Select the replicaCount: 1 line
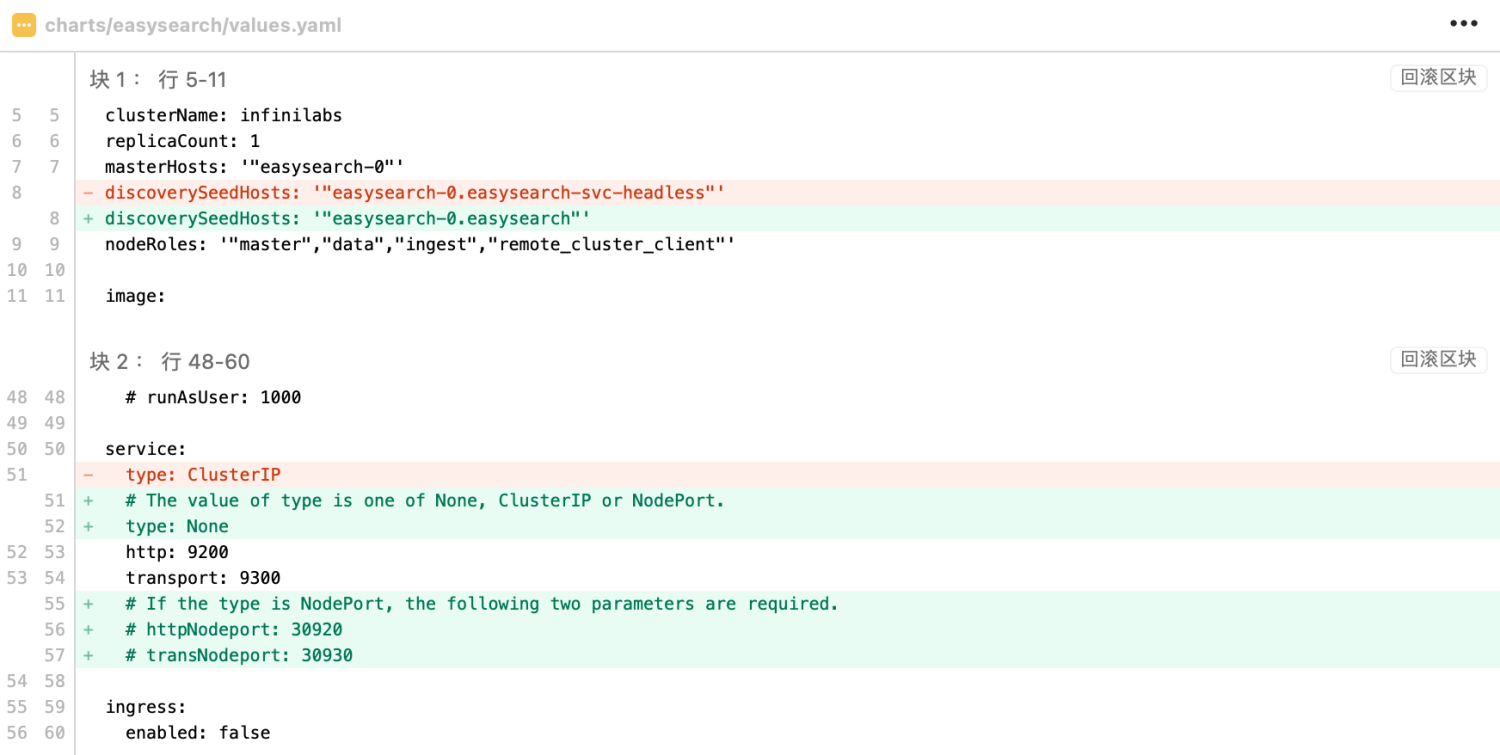Viewport: 1500px width, 755px height. 182,141
